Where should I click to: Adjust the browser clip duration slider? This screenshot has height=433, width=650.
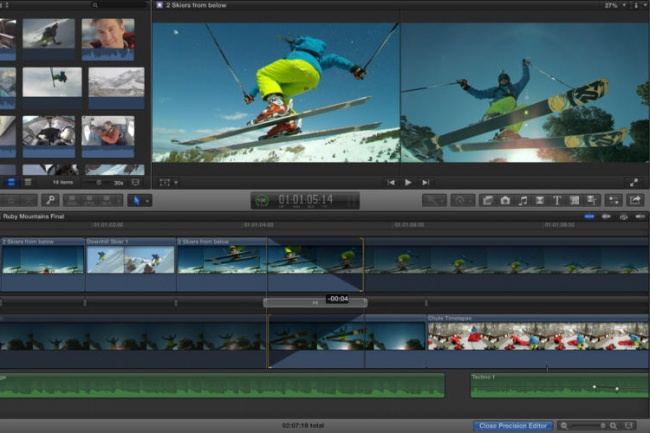(98, 182)
